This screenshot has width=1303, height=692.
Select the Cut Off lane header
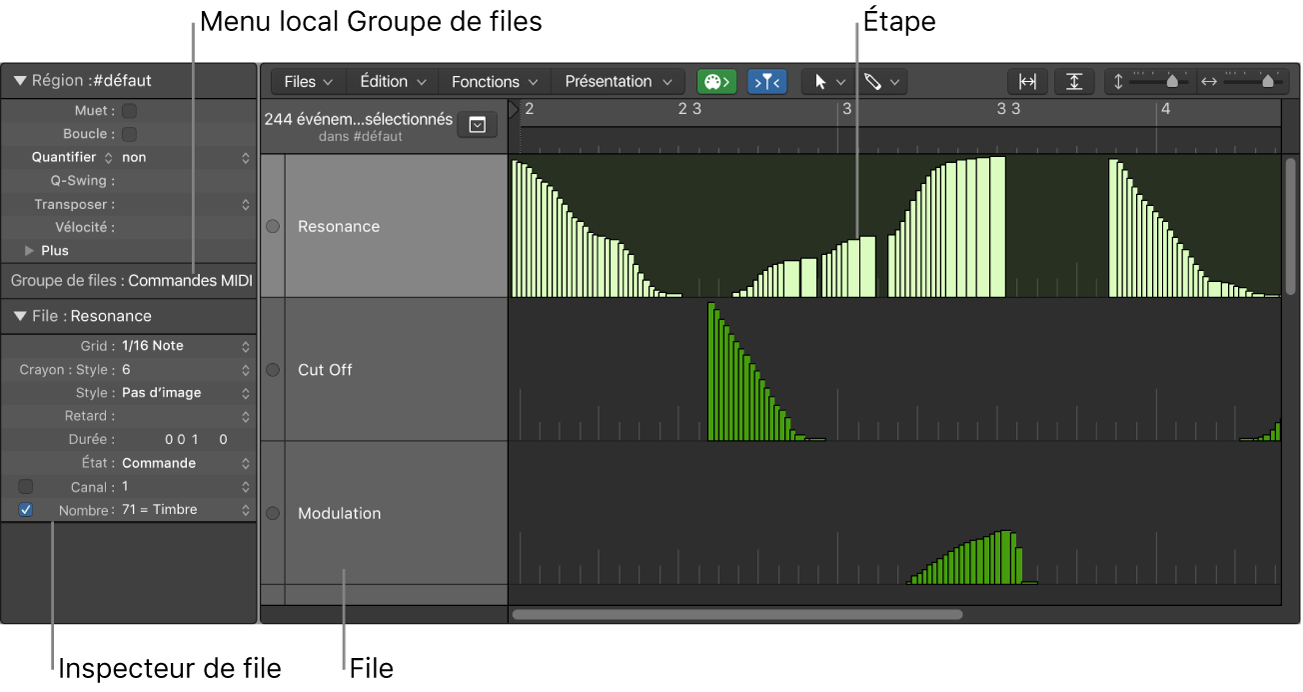coord(397,370)
